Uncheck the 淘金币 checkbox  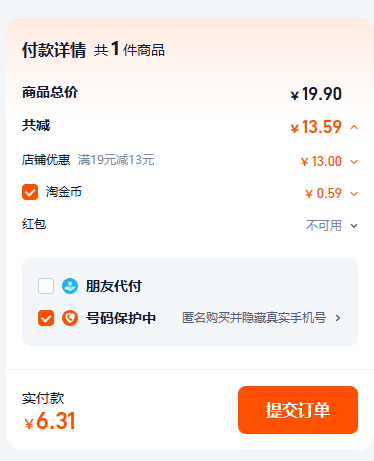(30, 192)
